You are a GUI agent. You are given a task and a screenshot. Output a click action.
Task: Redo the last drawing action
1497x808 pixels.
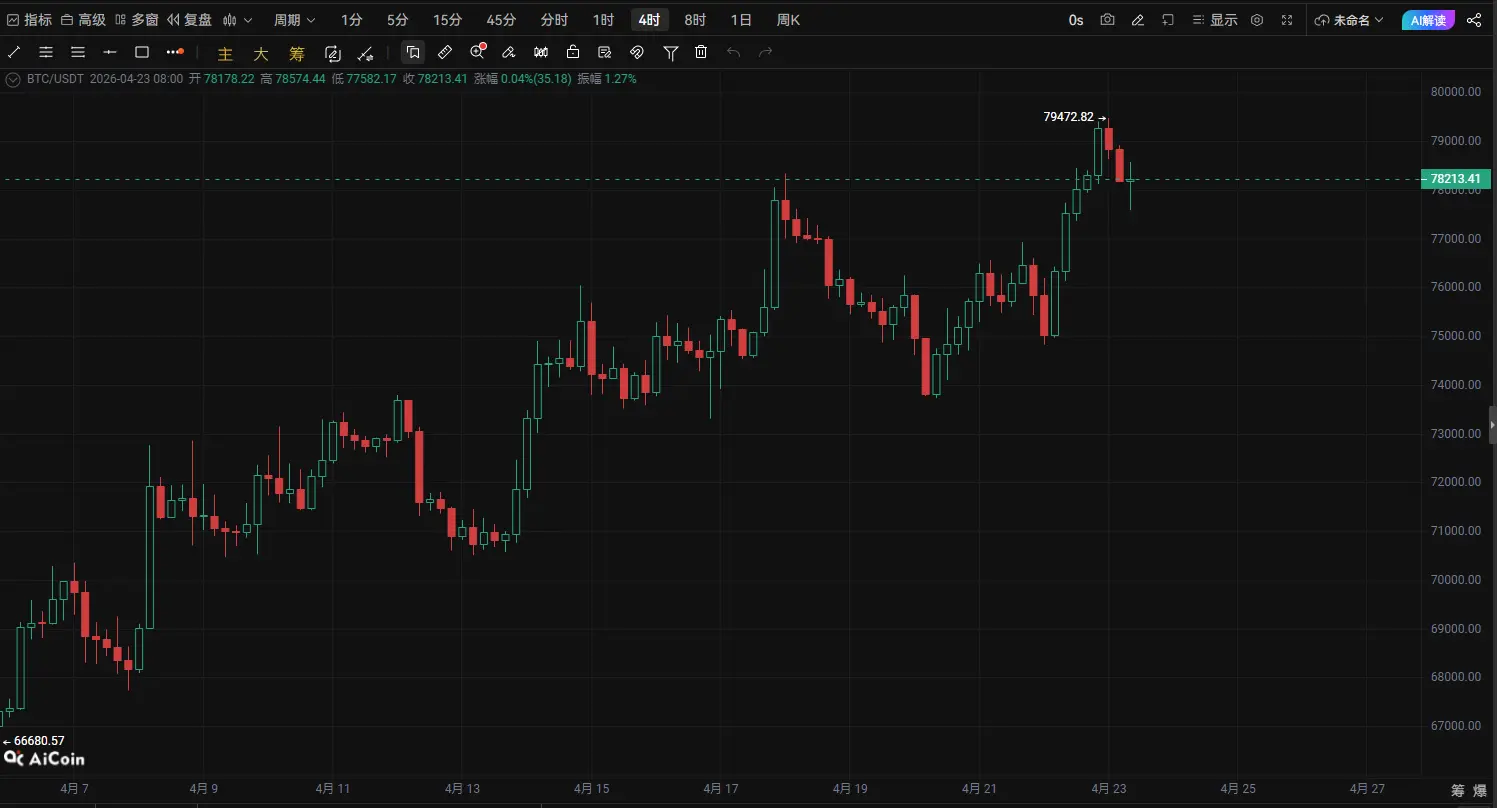pyautogui.click(x=766, y=52)
